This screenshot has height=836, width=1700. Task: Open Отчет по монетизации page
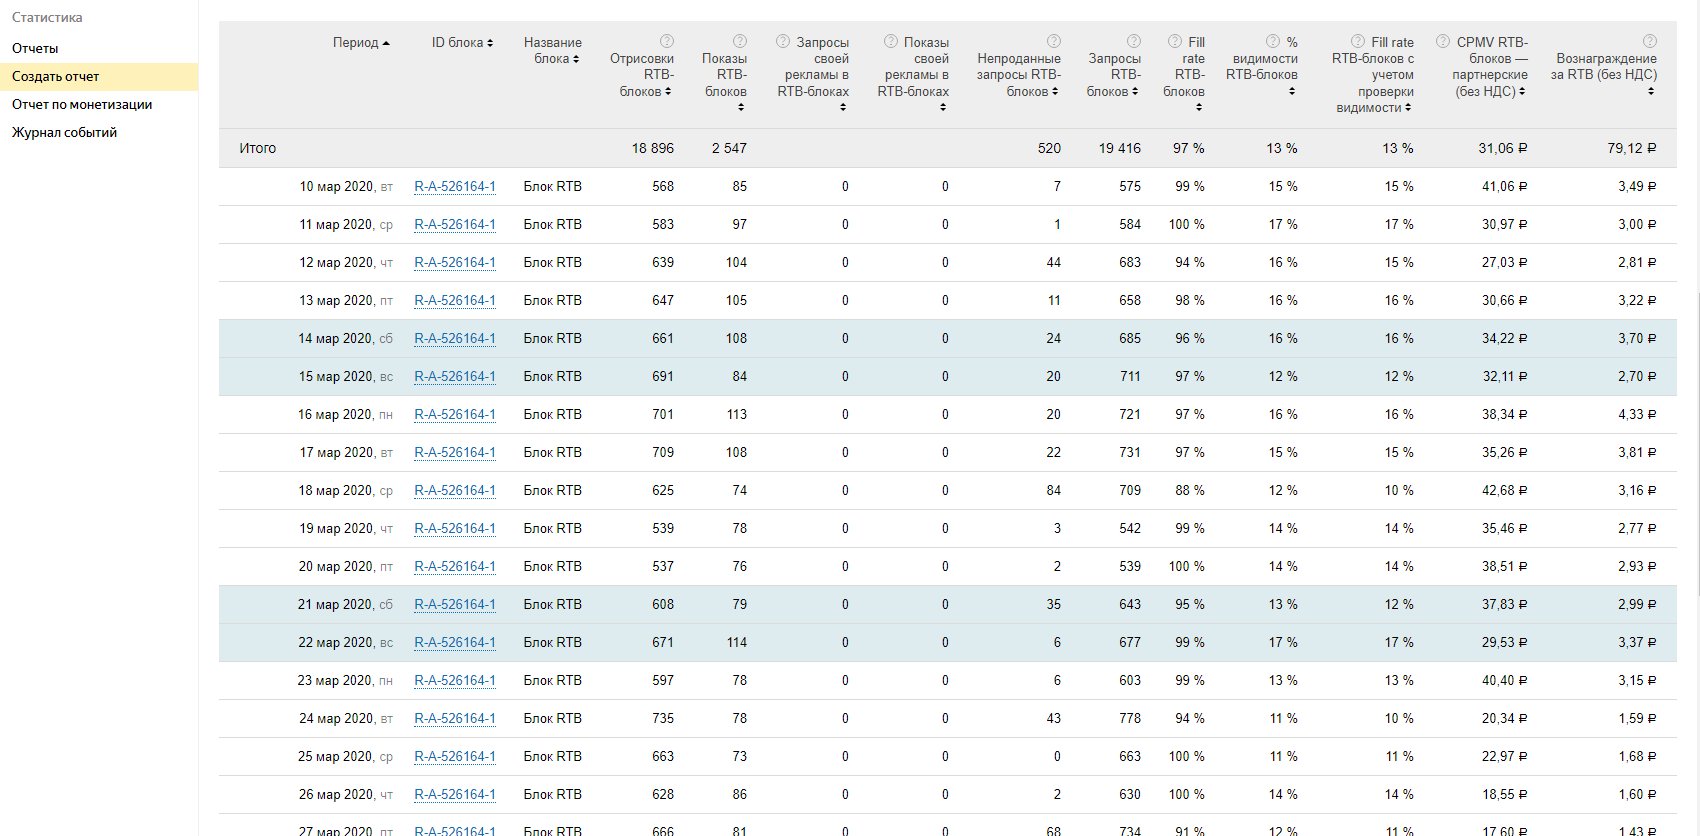point(82,104)
